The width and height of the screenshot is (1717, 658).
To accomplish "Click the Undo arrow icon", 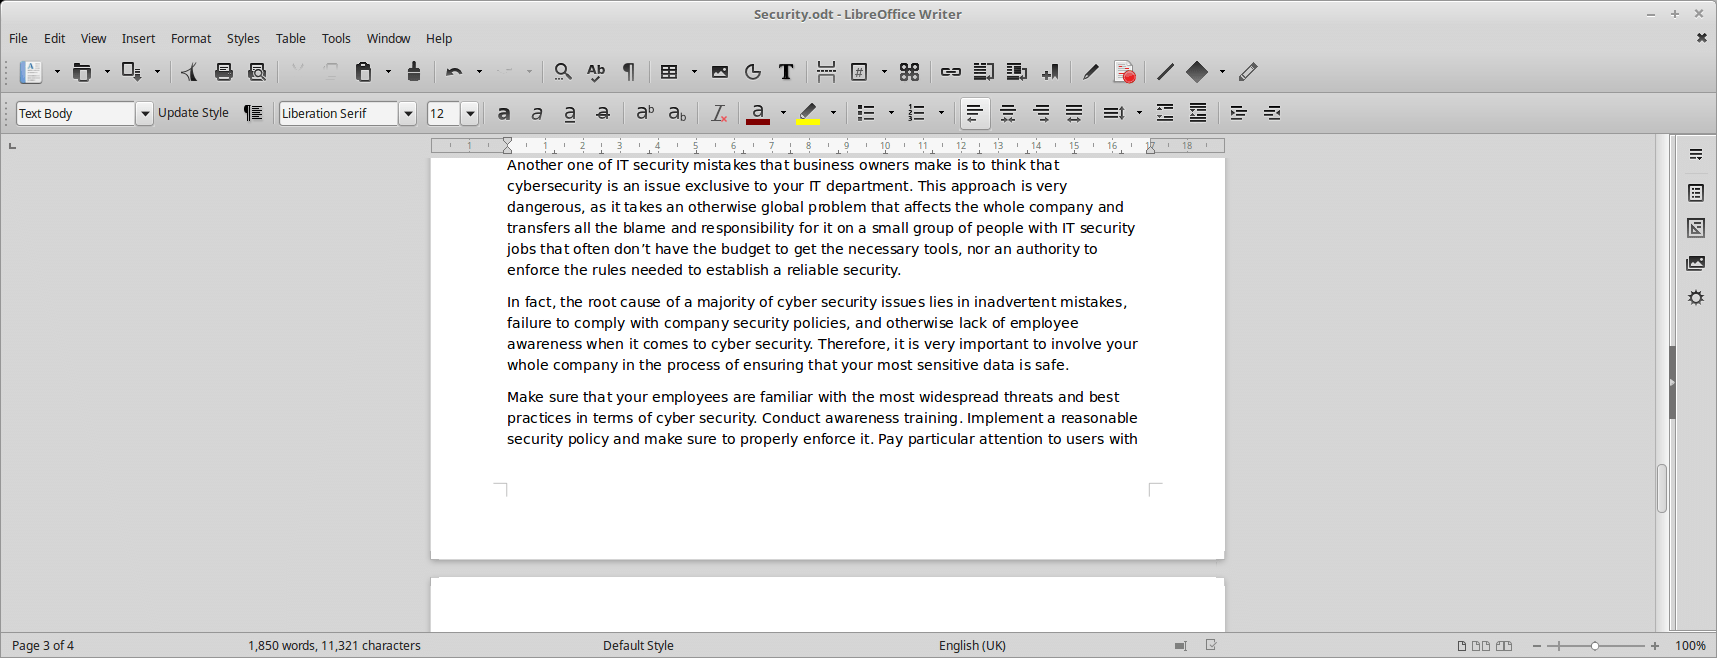I will pyautogui.click(x=454, y=72).
